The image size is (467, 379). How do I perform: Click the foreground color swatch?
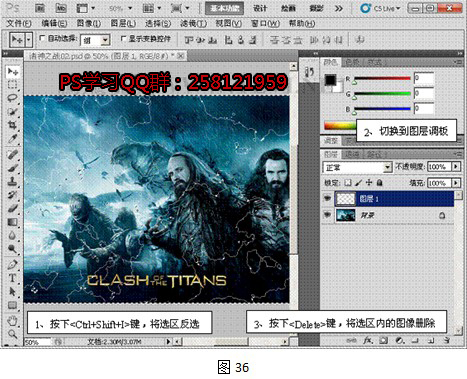[330, 80]
